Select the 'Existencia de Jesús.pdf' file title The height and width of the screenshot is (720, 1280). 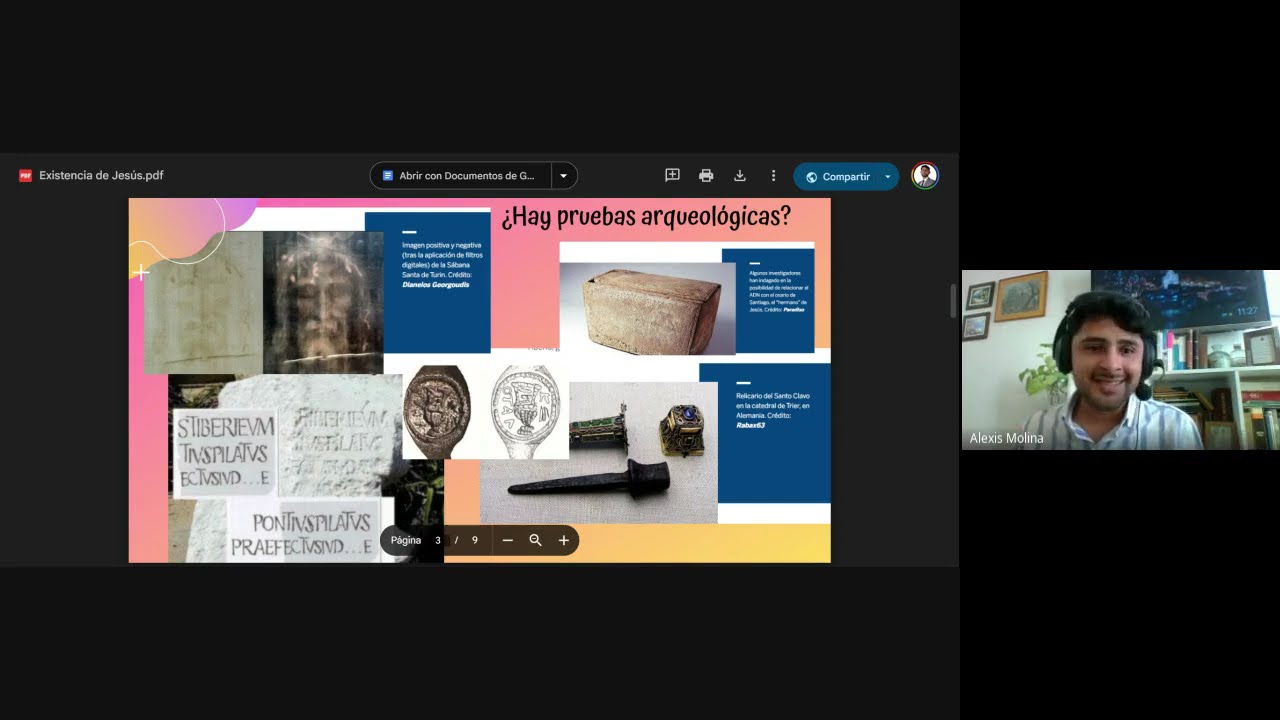point(101,176)
